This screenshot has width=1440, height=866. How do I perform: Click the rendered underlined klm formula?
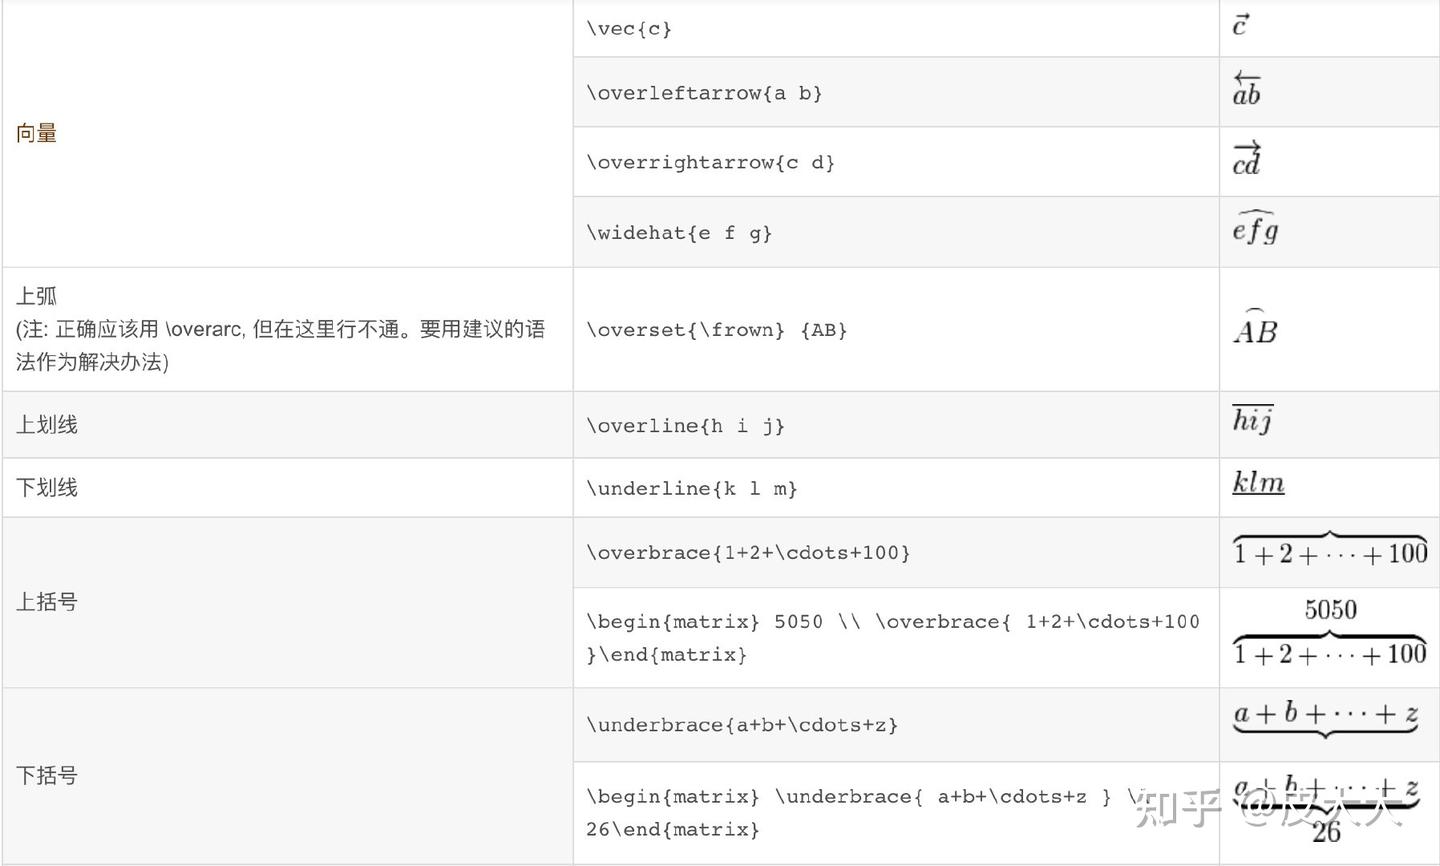tap(1258, 483)
